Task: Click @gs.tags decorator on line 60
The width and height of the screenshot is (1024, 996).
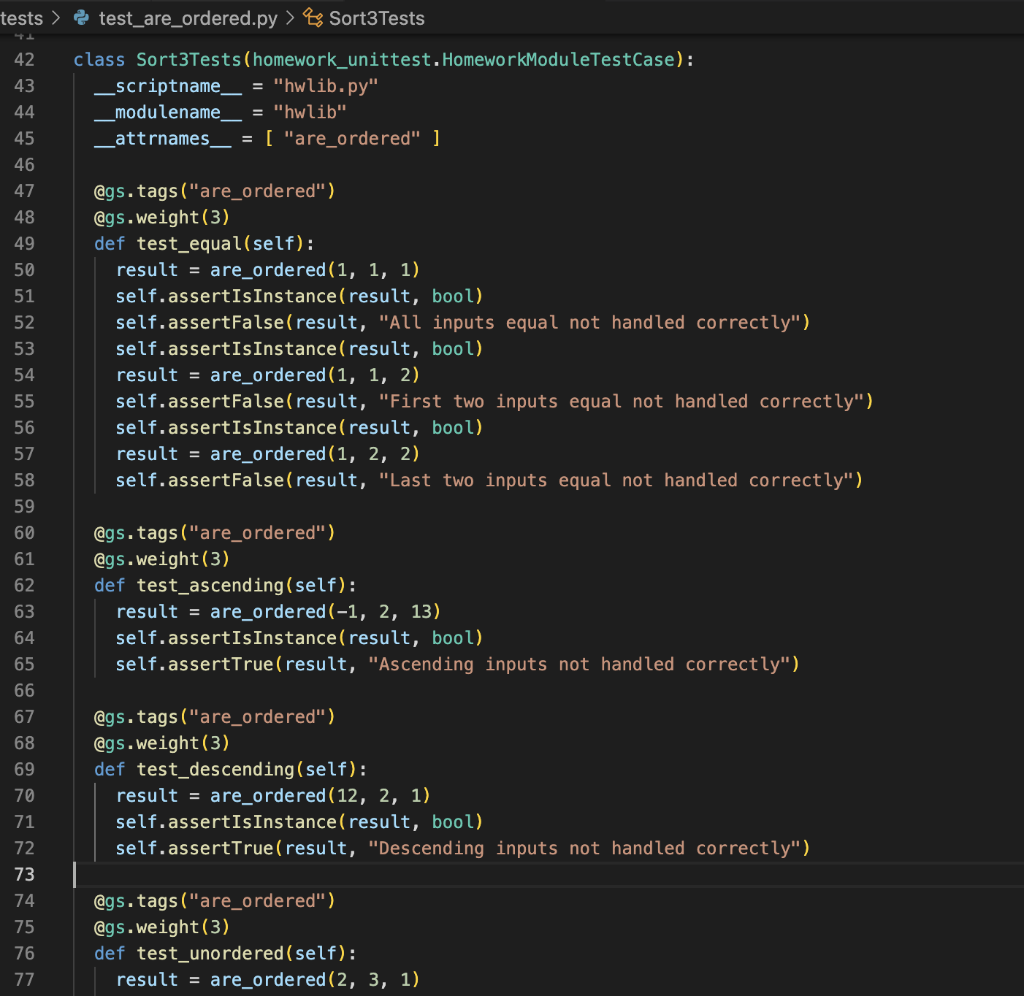Action: (215, 533)
